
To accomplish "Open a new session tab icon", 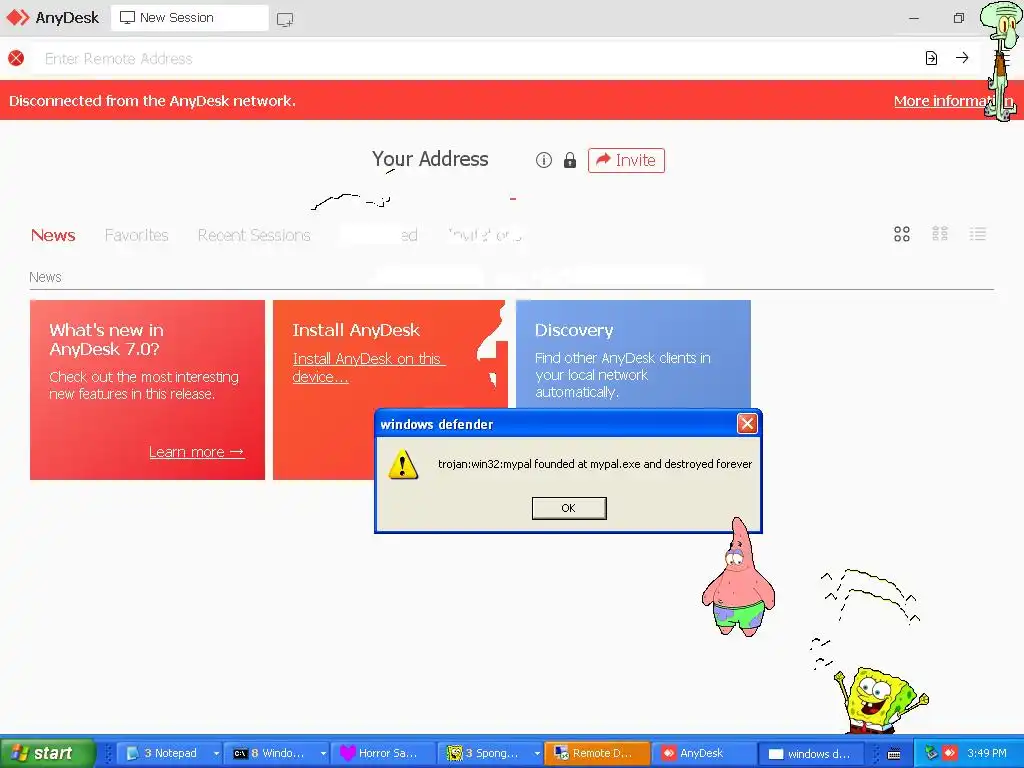I will (x=285, y=19).
